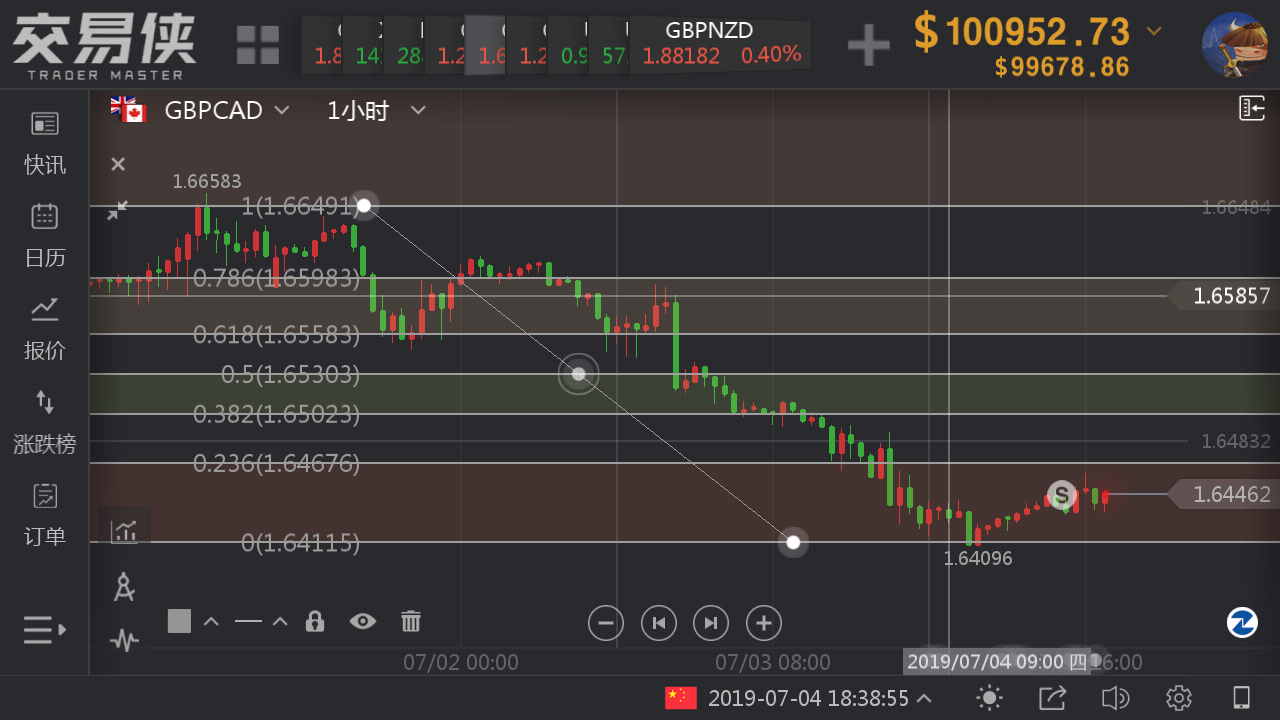Viewport: 1280px width, 720px height.
Task: Select the GBPNZD quote card
Action: 722,45
